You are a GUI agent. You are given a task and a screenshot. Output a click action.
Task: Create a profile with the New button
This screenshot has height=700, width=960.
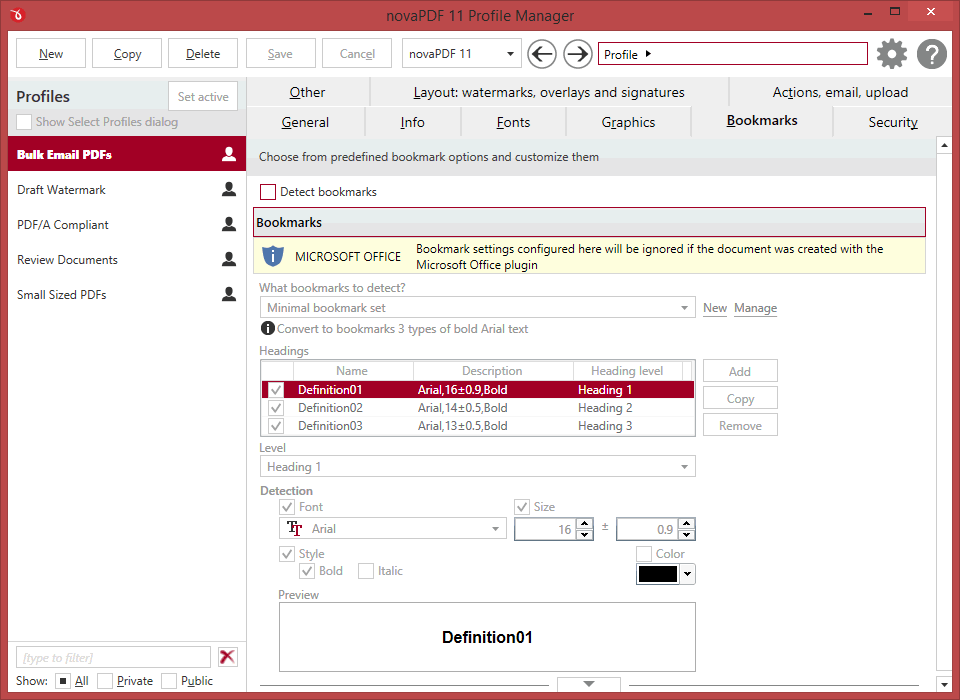(x=51, y=54)
